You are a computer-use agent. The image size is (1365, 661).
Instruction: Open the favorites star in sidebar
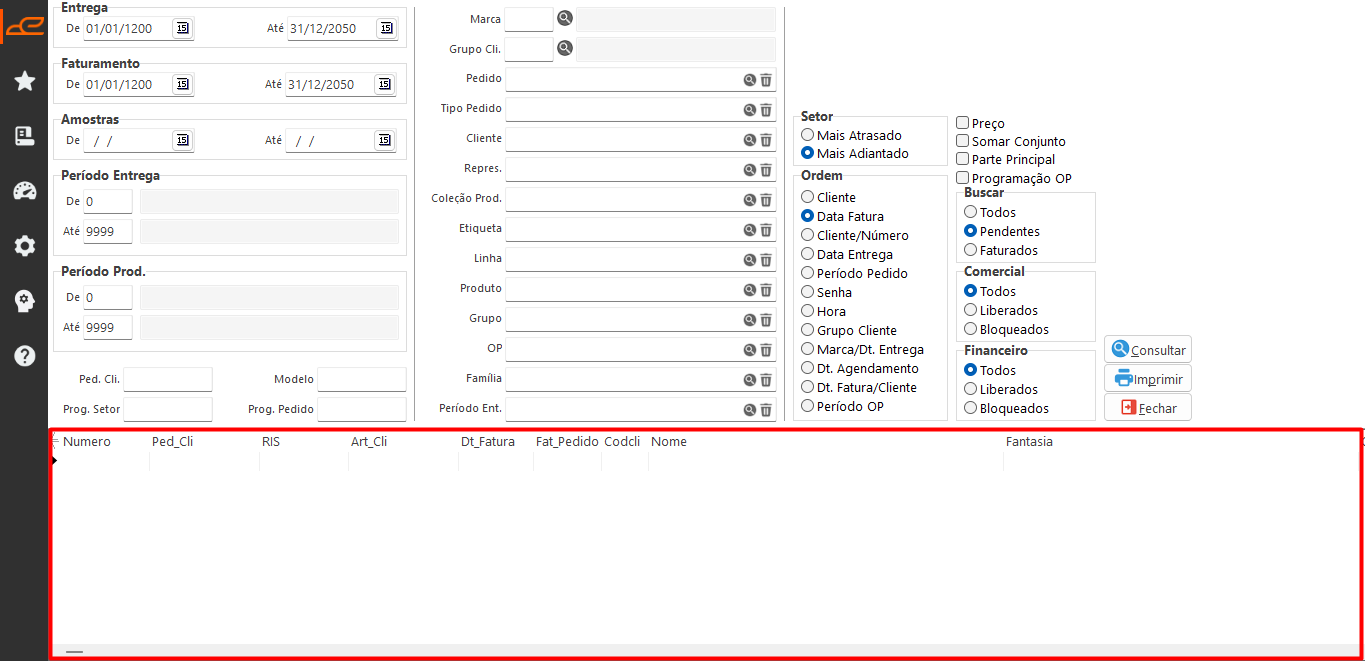[x=25, y=81]
